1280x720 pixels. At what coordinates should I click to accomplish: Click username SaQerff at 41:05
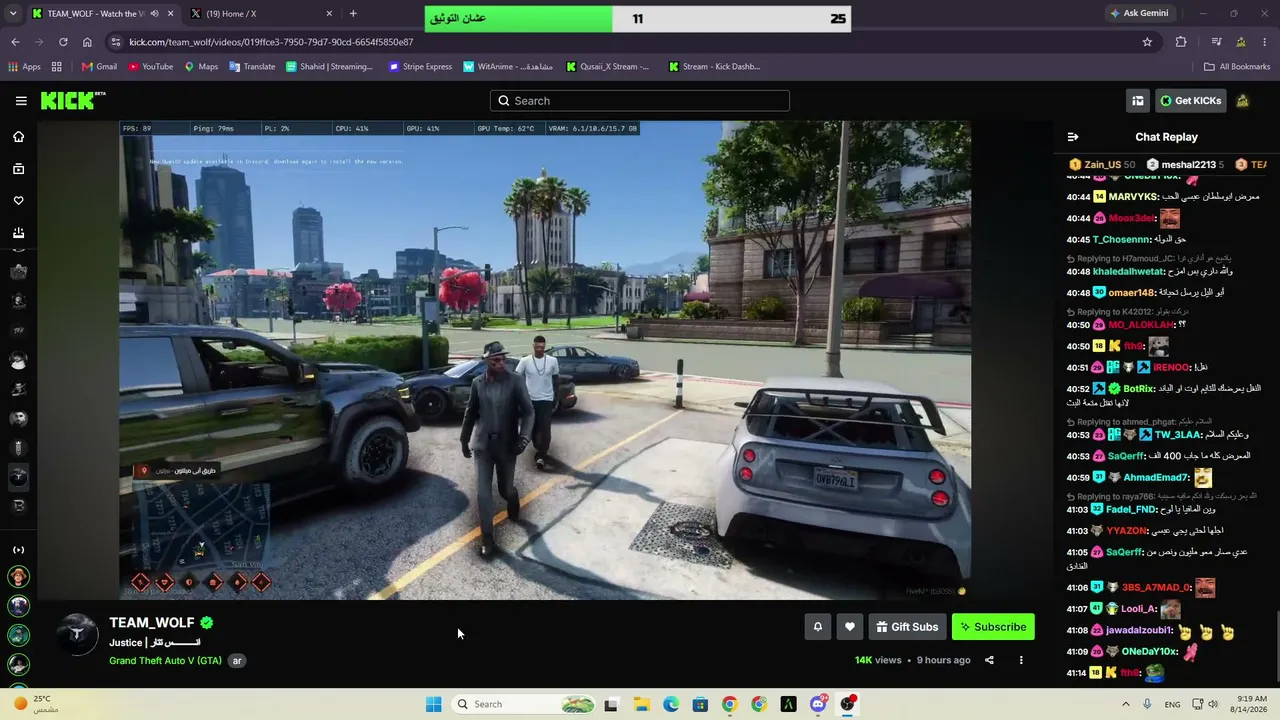[x=1124, y=552]
